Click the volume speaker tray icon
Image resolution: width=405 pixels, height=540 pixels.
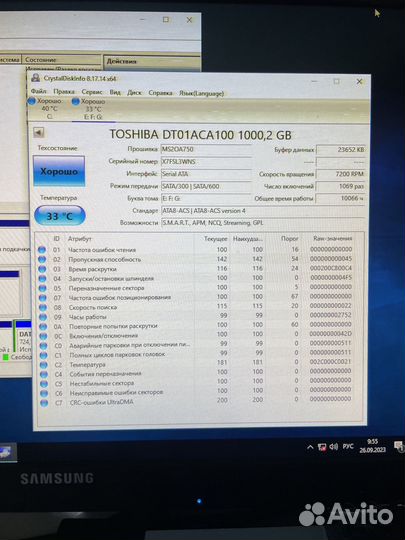click(333, 447)
